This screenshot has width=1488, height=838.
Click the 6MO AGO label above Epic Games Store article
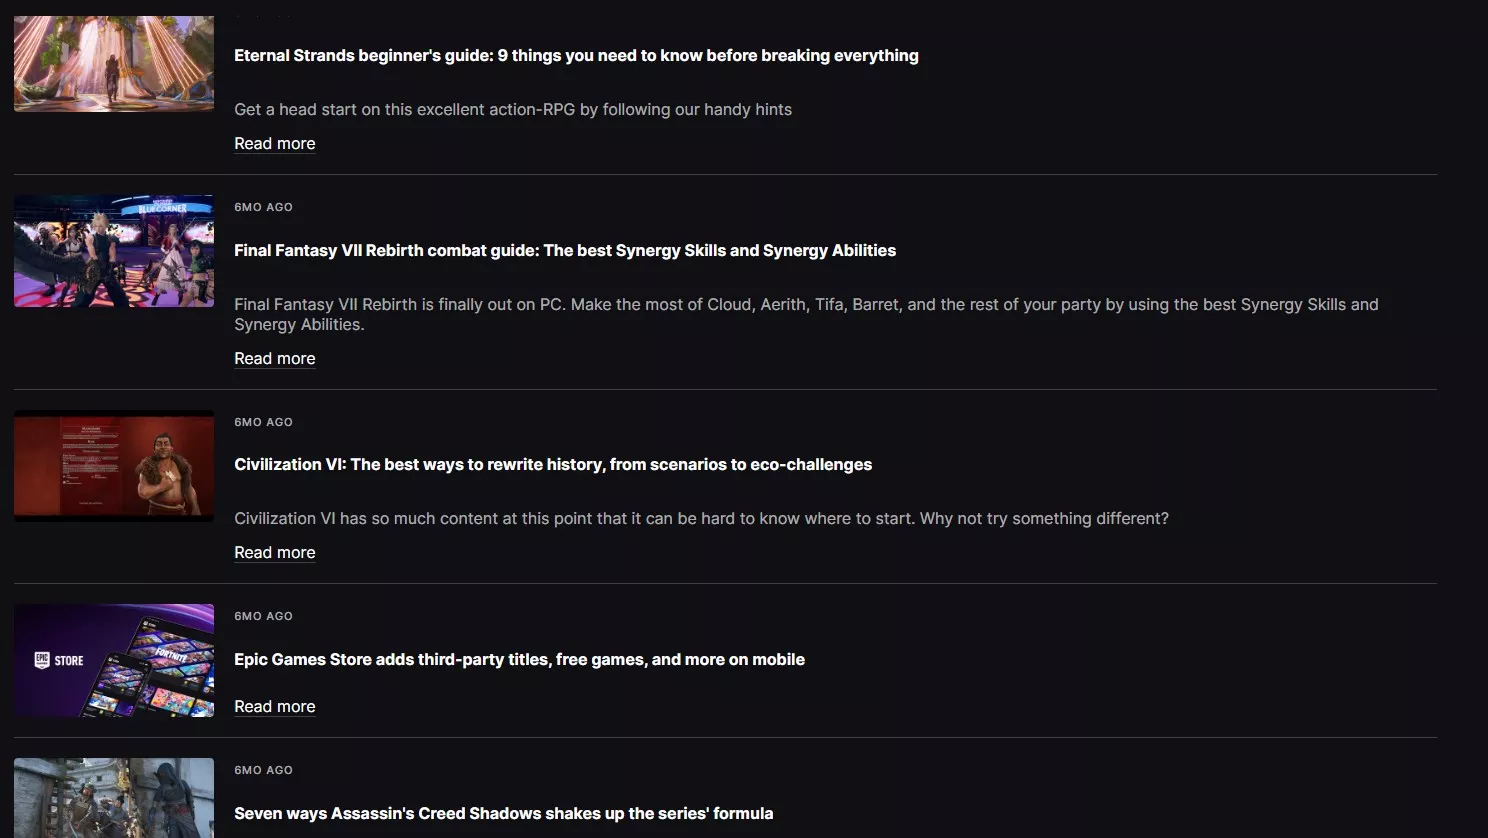point(264,616)
